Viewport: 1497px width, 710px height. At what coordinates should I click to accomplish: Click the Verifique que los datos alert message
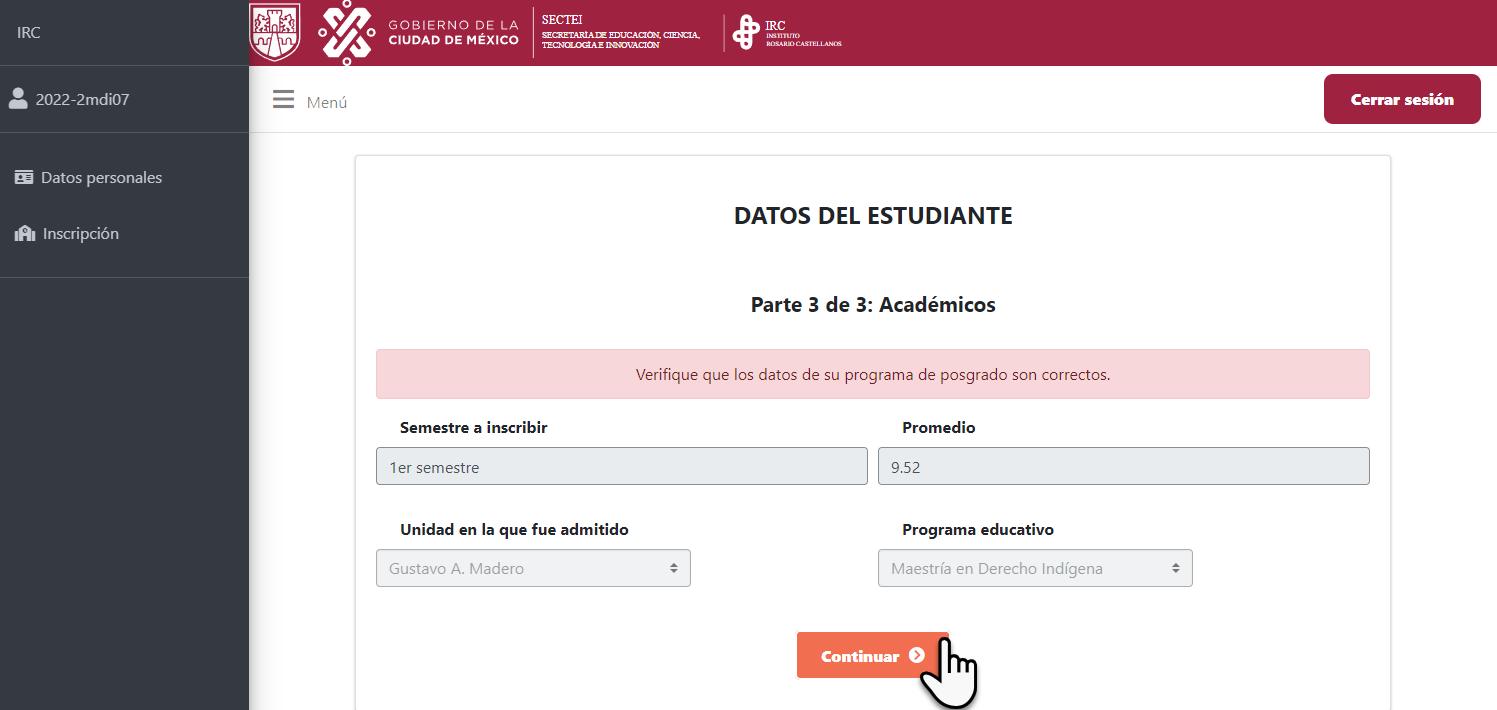(873, 374)
